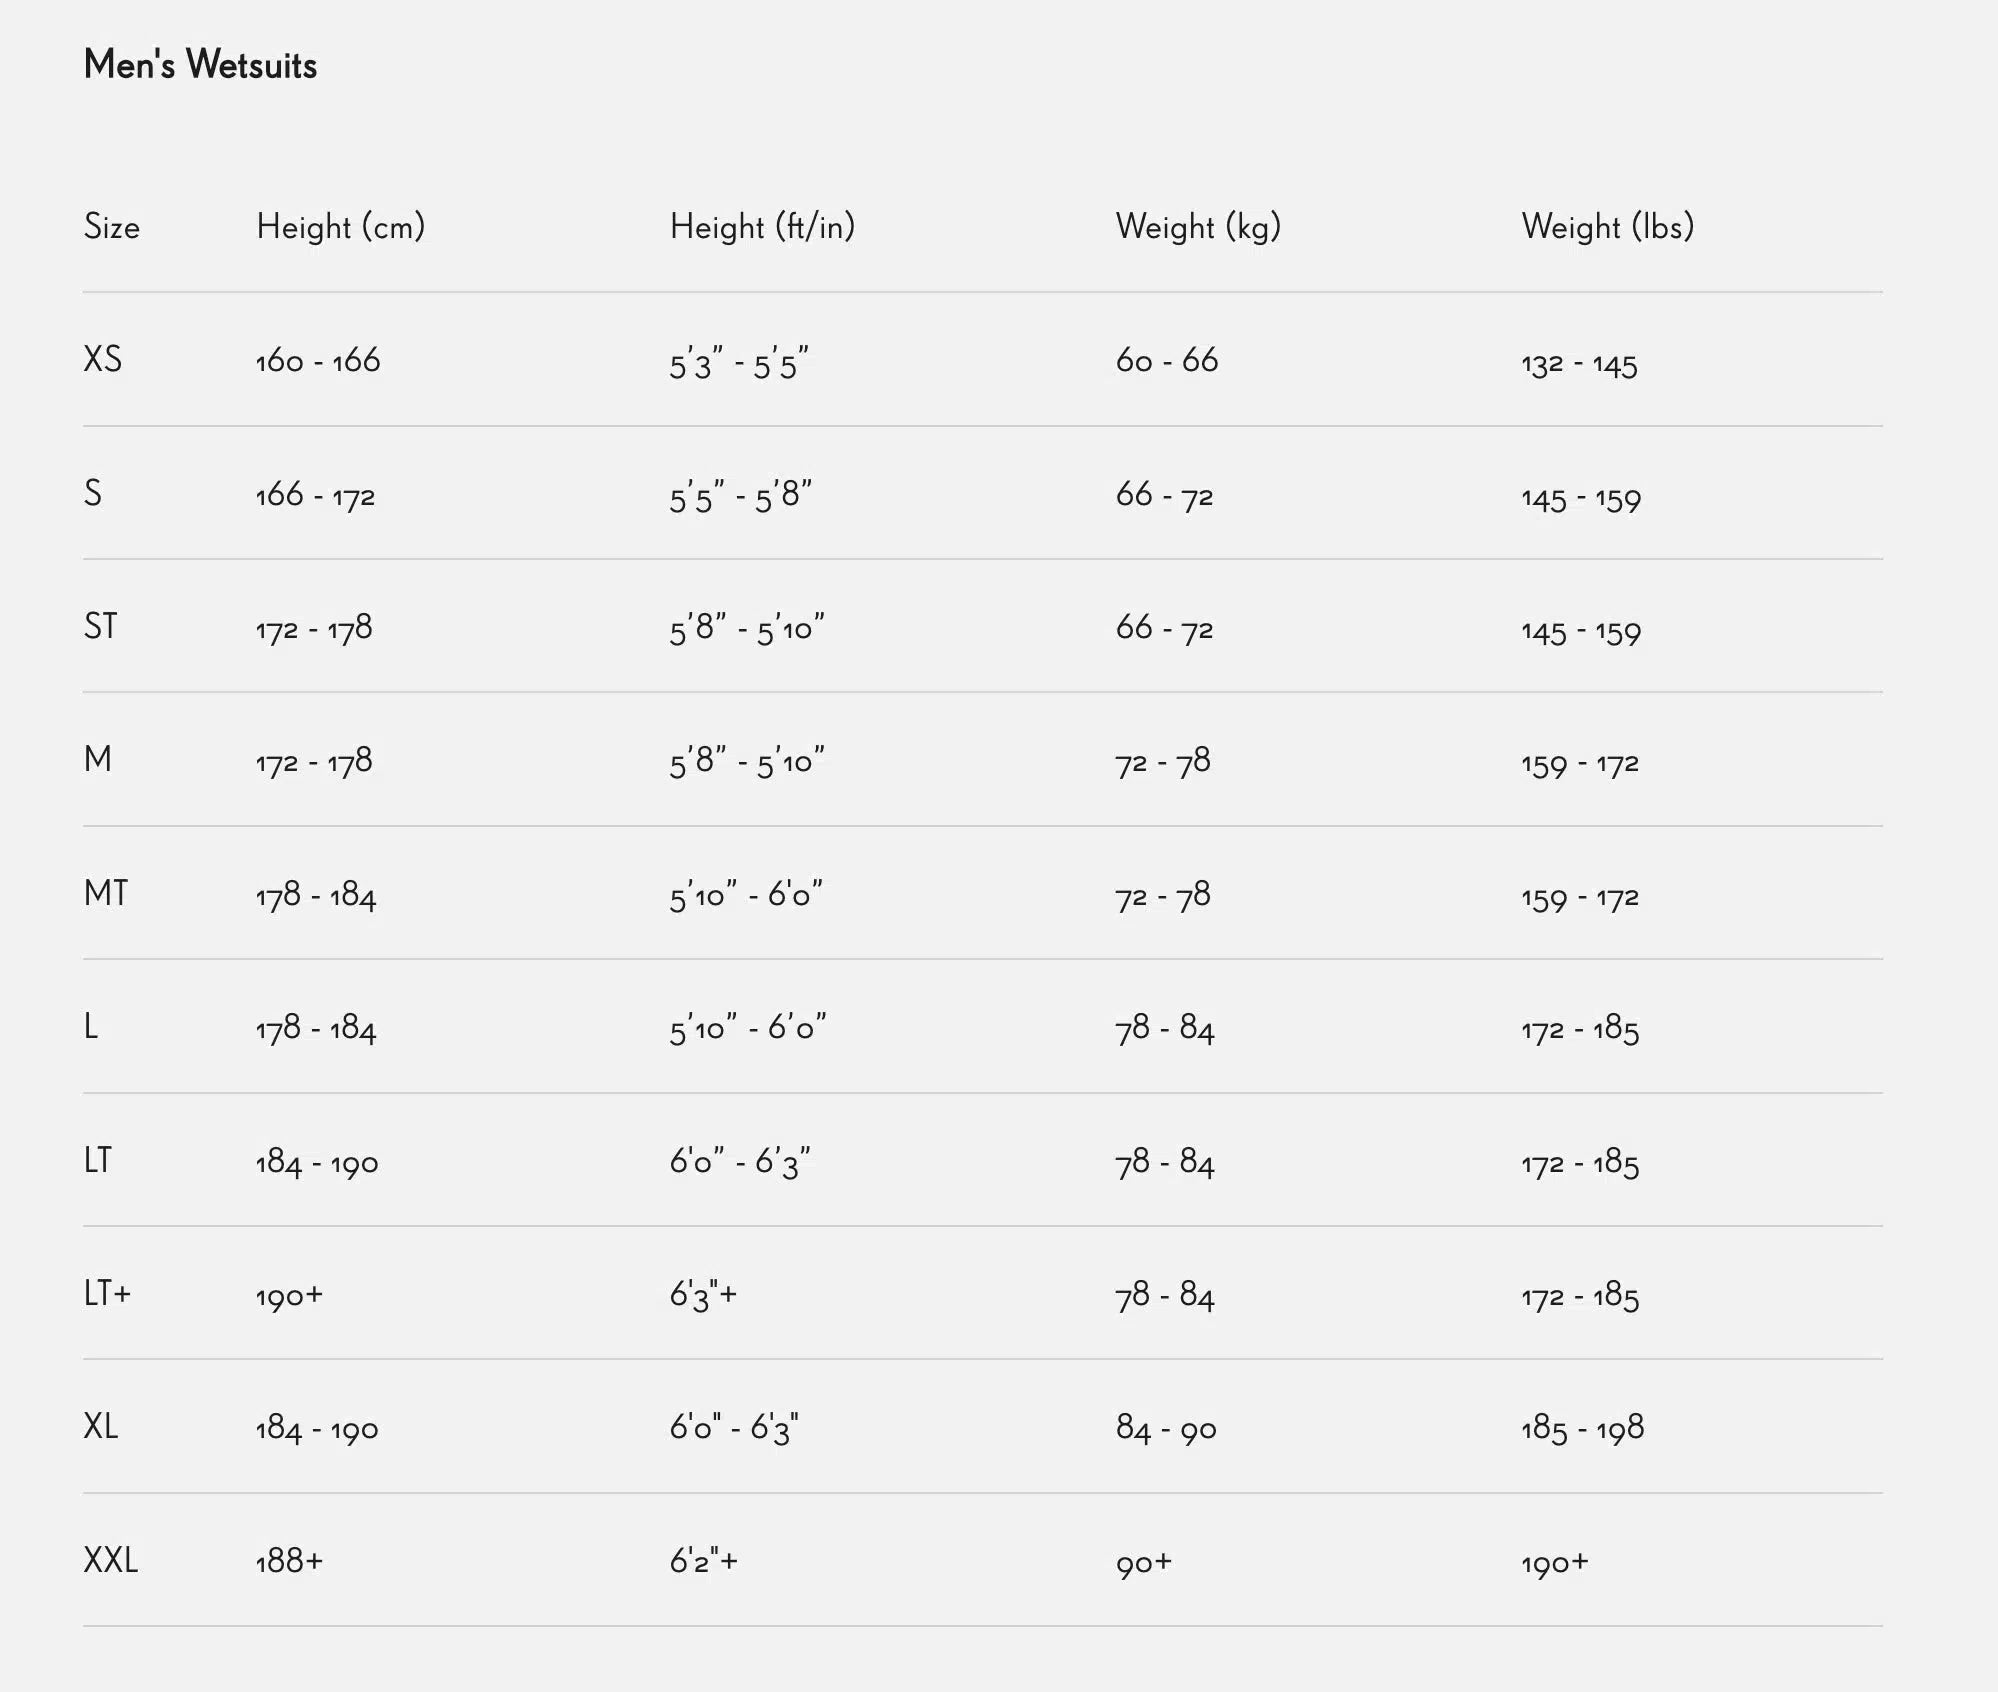Click the Men's Wetsuits heading
The image size is (1998, 1692).
[200, 65]
